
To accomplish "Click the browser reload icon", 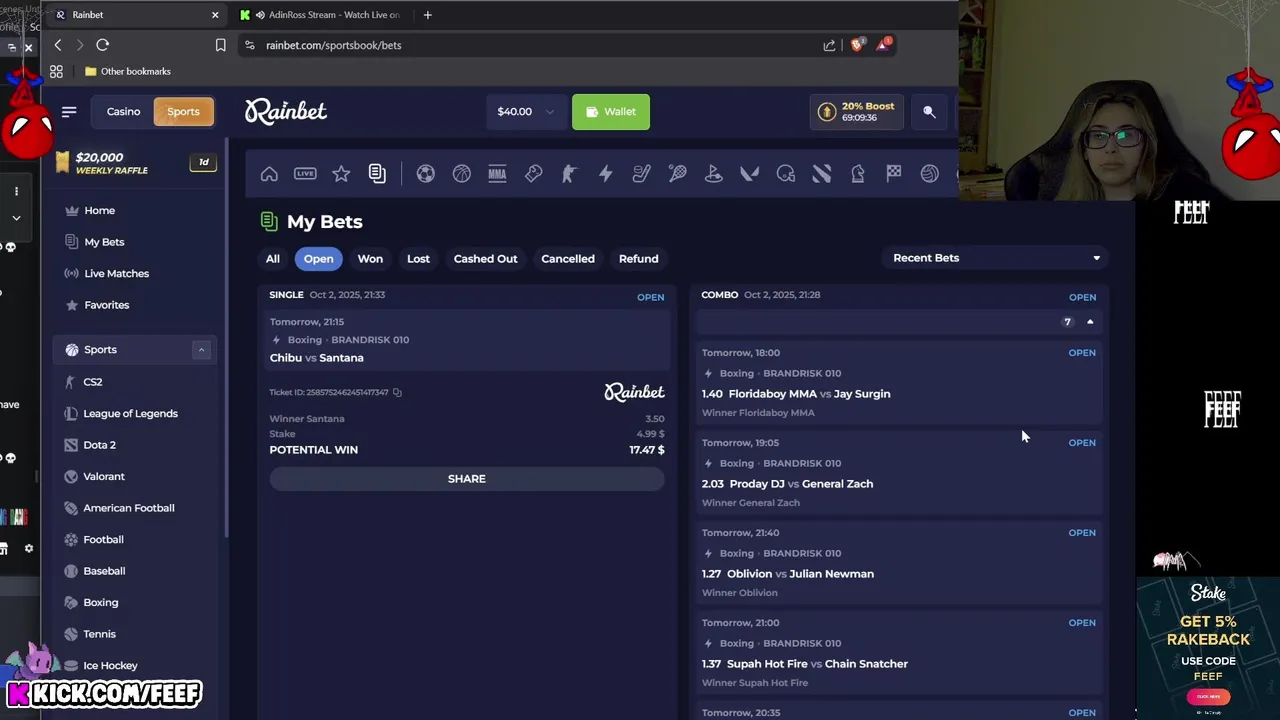I will tap(102, 45).
